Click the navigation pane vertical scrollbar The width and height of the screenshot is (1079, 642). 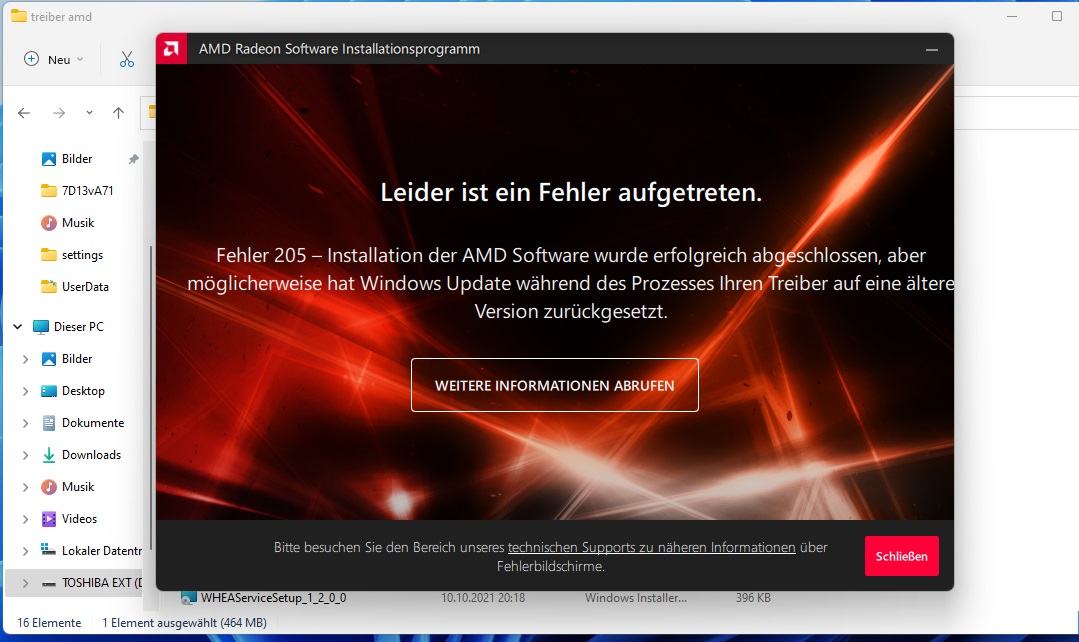151,398
